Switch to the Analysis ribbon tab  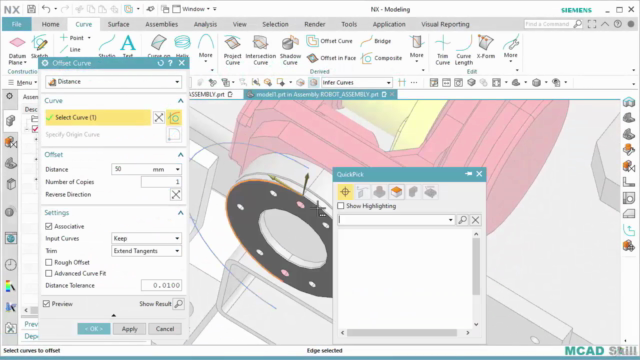pyautogui.click(x=205, y=24)
